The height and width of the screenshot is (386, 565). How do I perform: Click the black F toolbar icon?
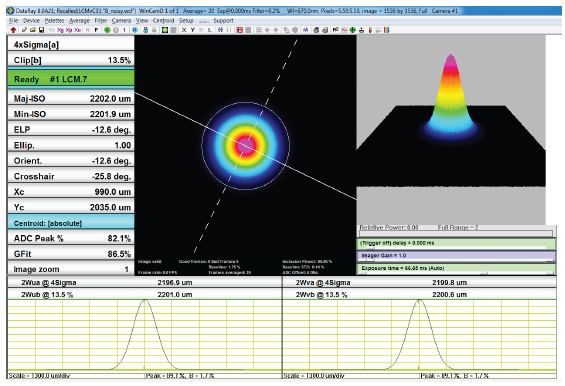[96, 30]
